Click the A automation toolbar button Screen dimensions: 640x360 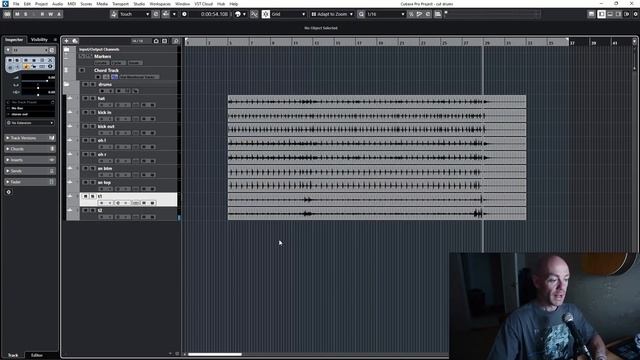click(x=59, y=14)
